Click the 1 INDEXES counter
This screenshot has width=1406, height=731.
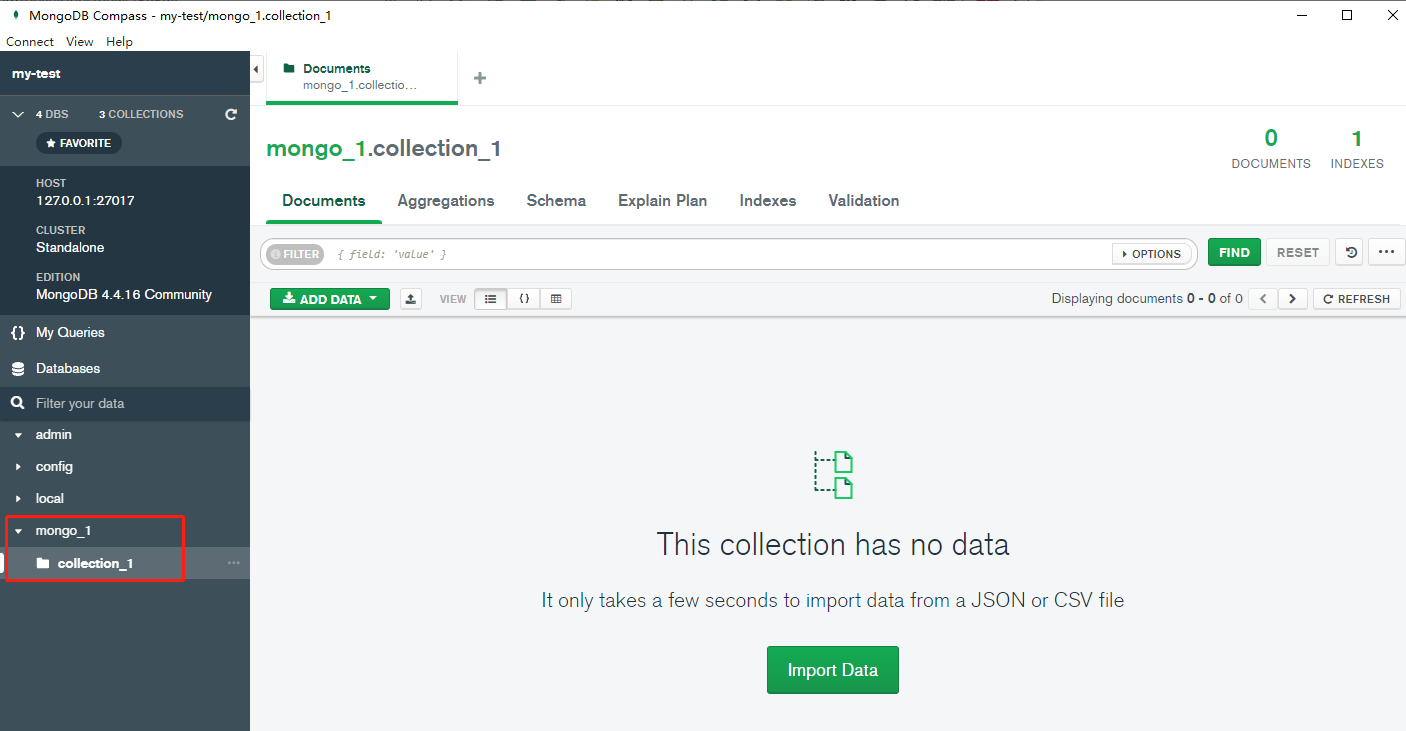point(1357,149)
